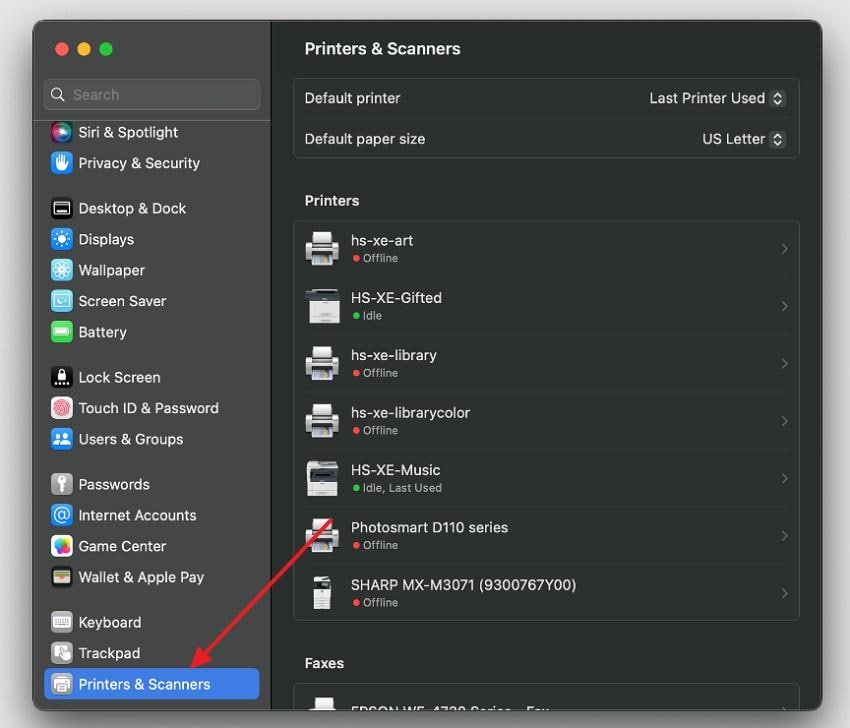Click the Desktop & Dock icon
The height and width of the screenshot is (728, 850).
[61, 209]
